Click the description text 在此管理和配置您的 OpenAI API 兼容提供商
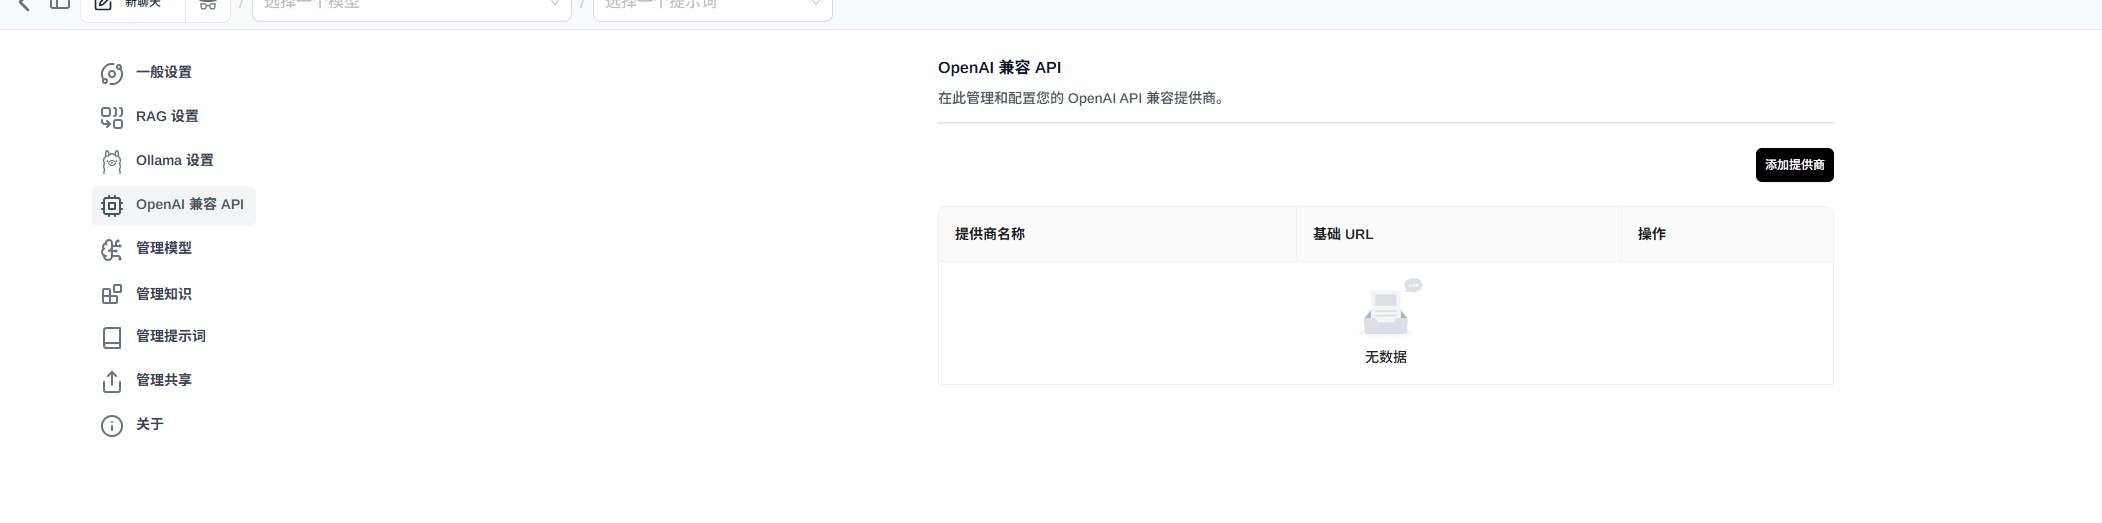 (x=1081, y=98)
